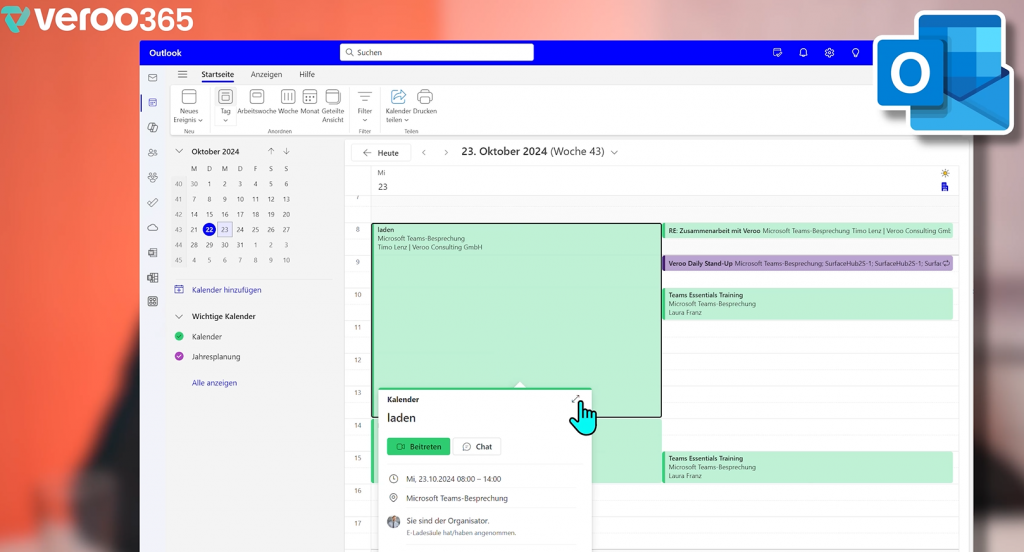The image size is (1024, 552).
Task: Open the settings gear icon
Action: (829, 53)
